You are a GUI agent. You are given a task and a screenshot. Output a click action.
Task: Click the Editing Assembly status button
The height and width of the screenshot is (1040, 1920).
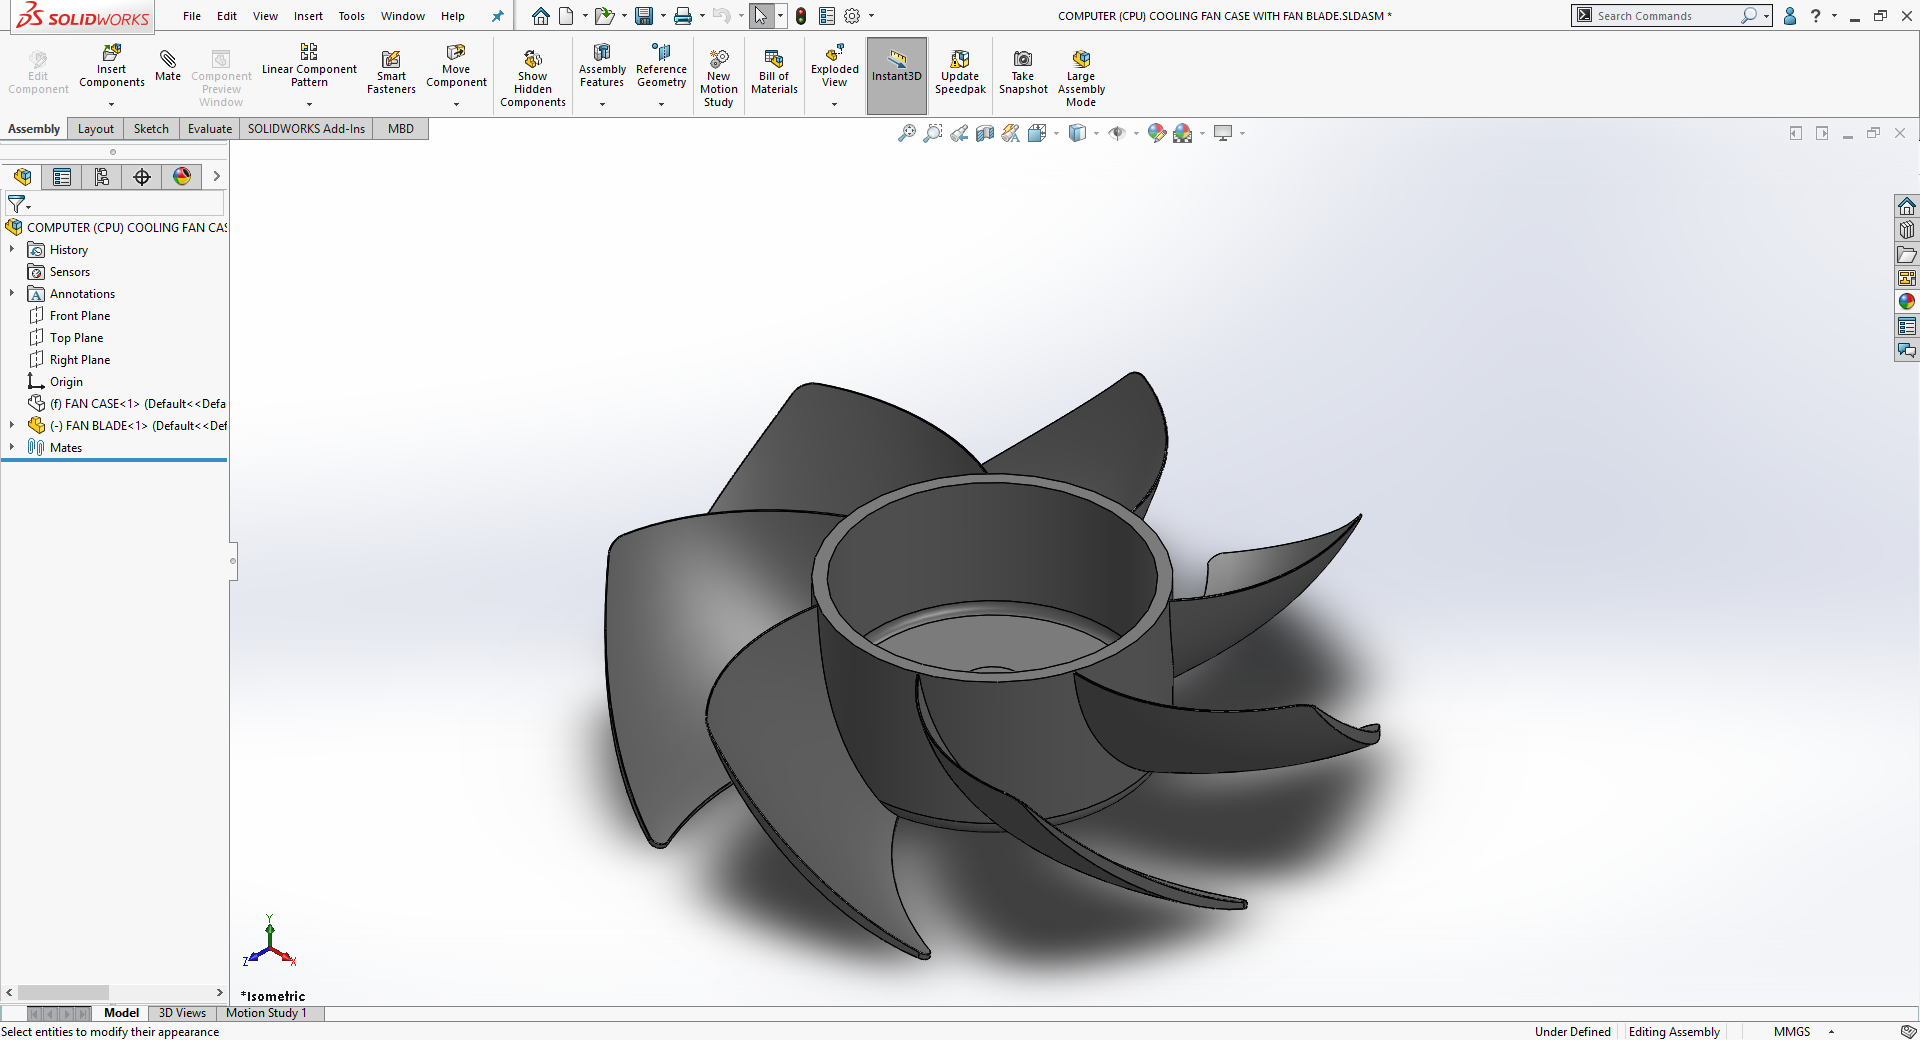point(1674,1031)
